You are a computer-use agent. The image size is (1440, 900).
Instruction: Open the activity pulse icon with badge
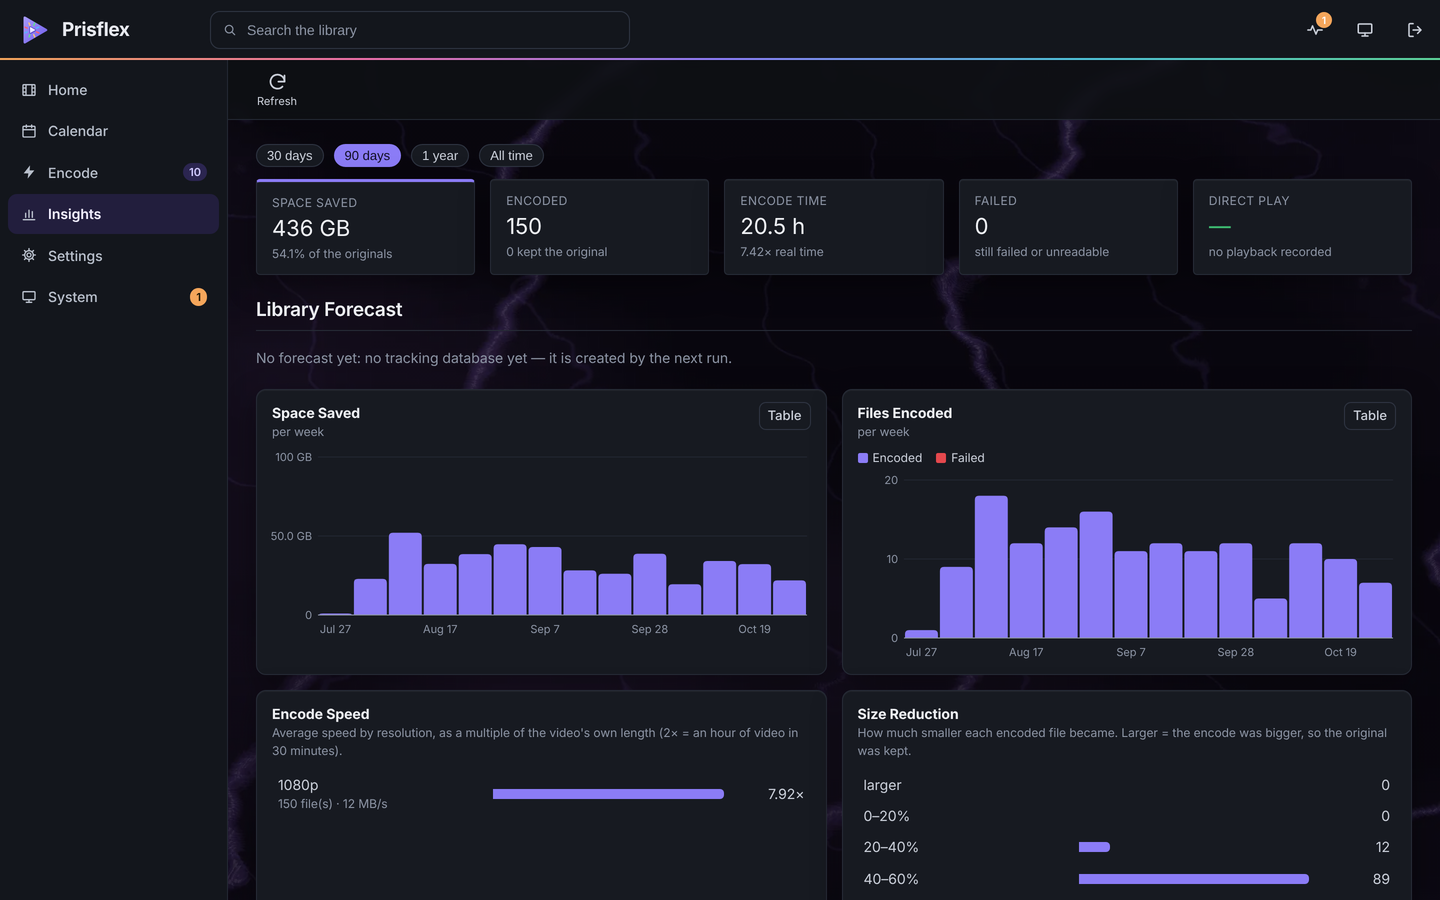point(1316,29)
